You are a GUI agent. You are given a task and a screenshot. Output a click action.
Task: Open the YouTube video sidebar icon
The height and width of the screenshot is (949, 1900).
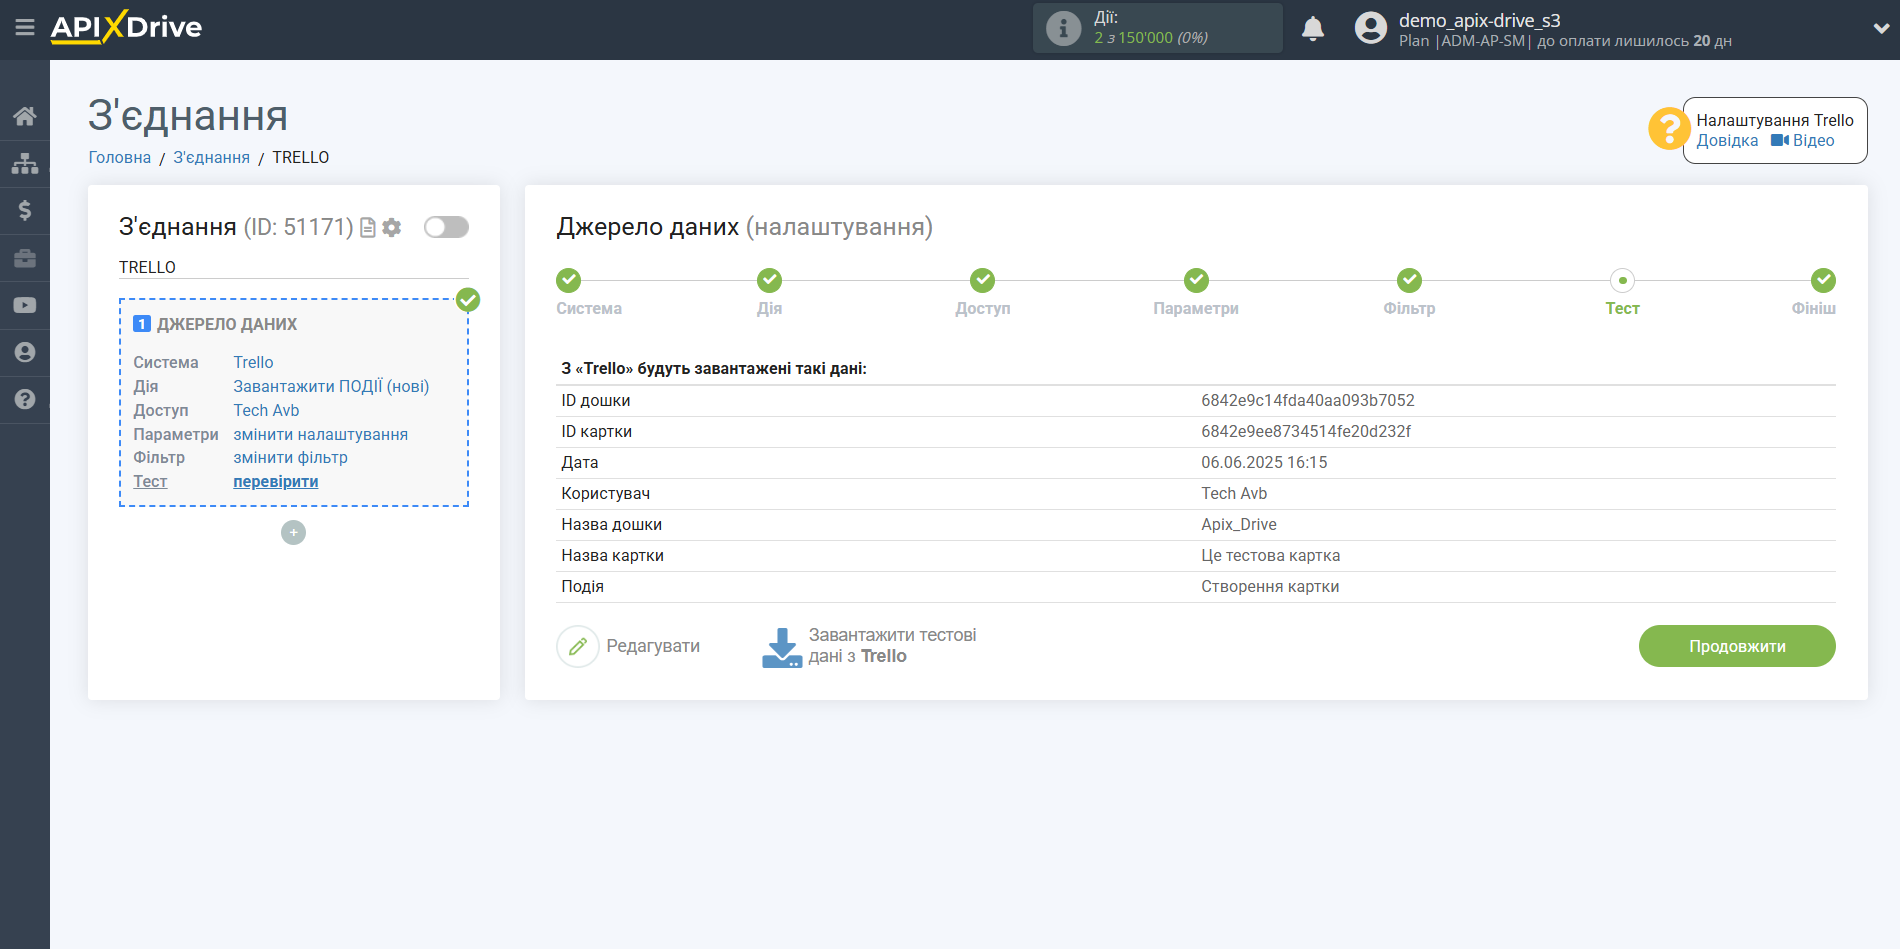[x=25, y=305]
